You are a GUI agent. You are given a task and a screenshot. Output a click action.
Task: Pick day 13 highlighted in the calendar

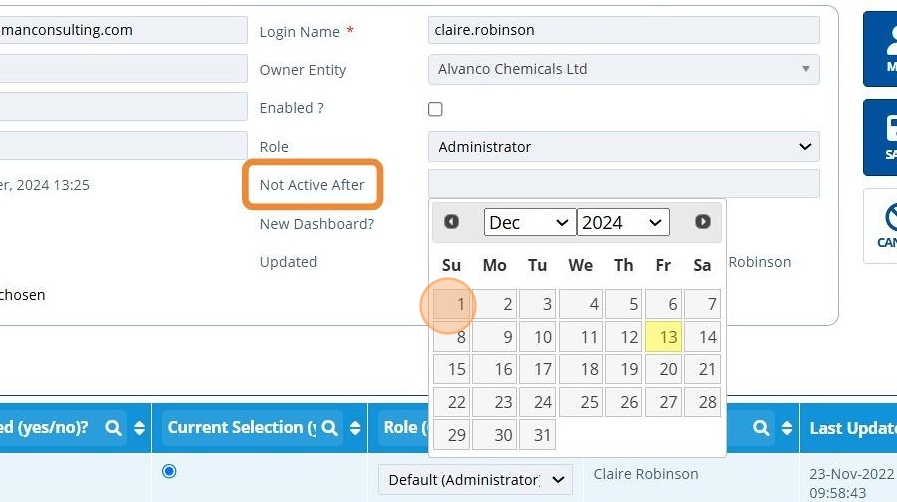663,337
